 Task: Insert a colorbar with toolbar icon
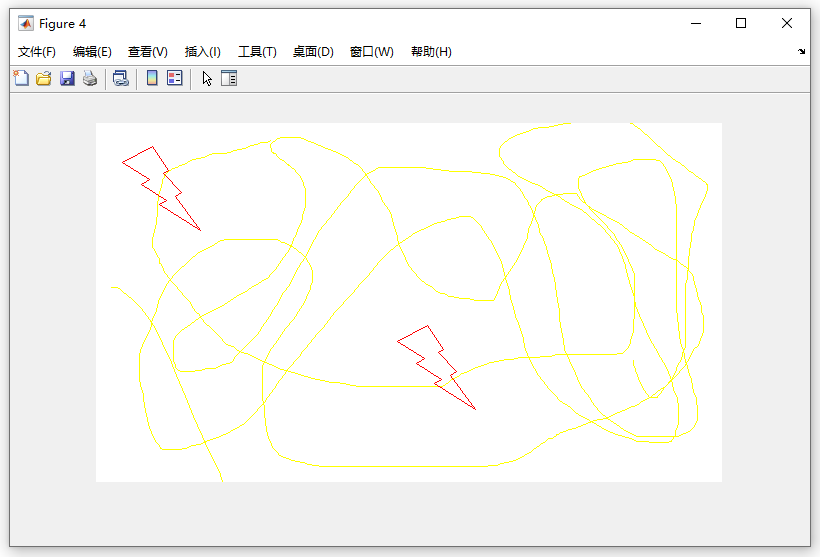[152, 78]
